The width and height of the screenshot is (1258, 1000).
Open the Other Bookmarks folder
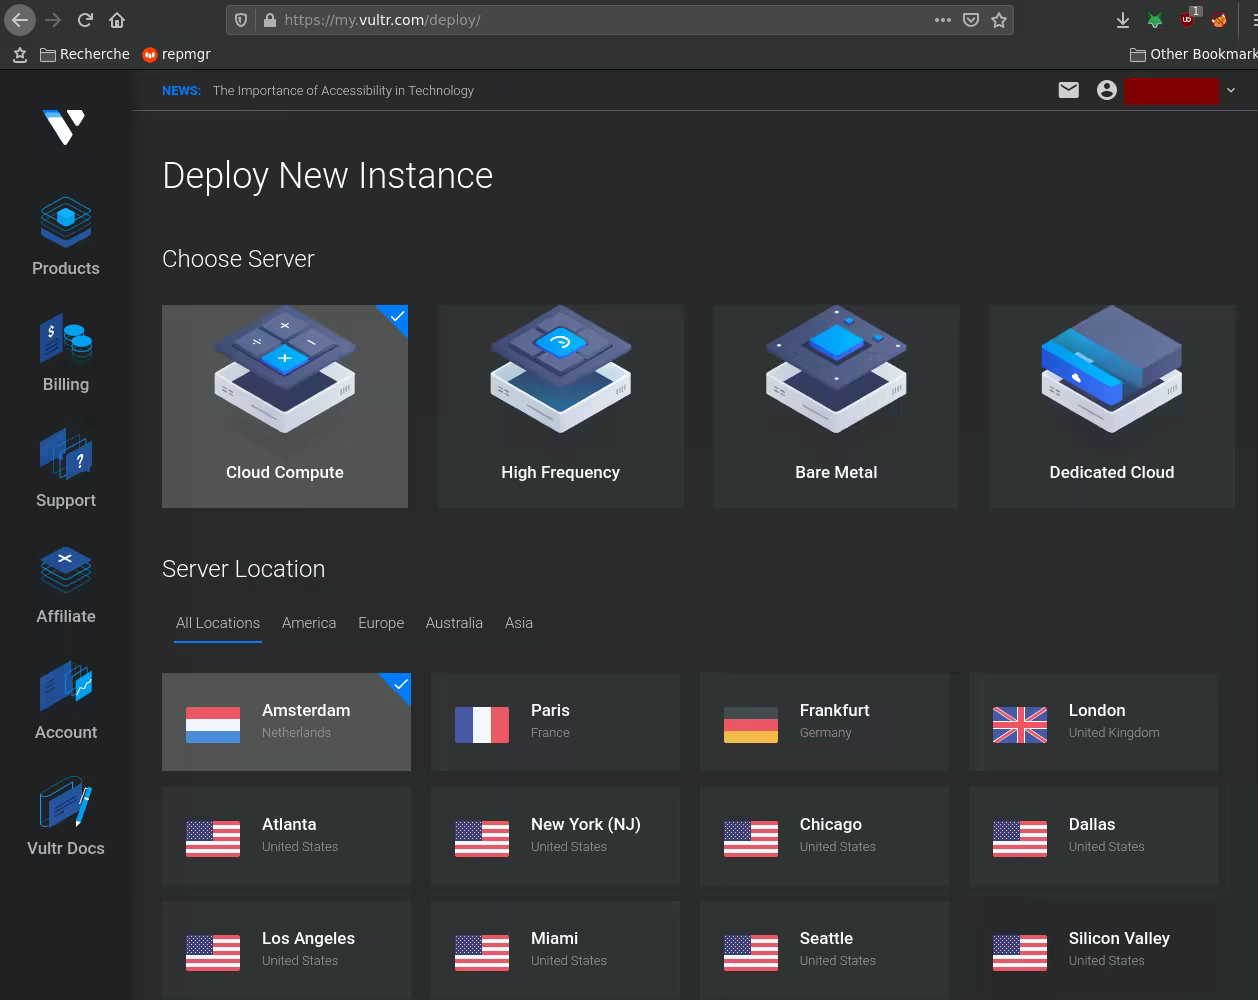click(x=1193, y=54)
